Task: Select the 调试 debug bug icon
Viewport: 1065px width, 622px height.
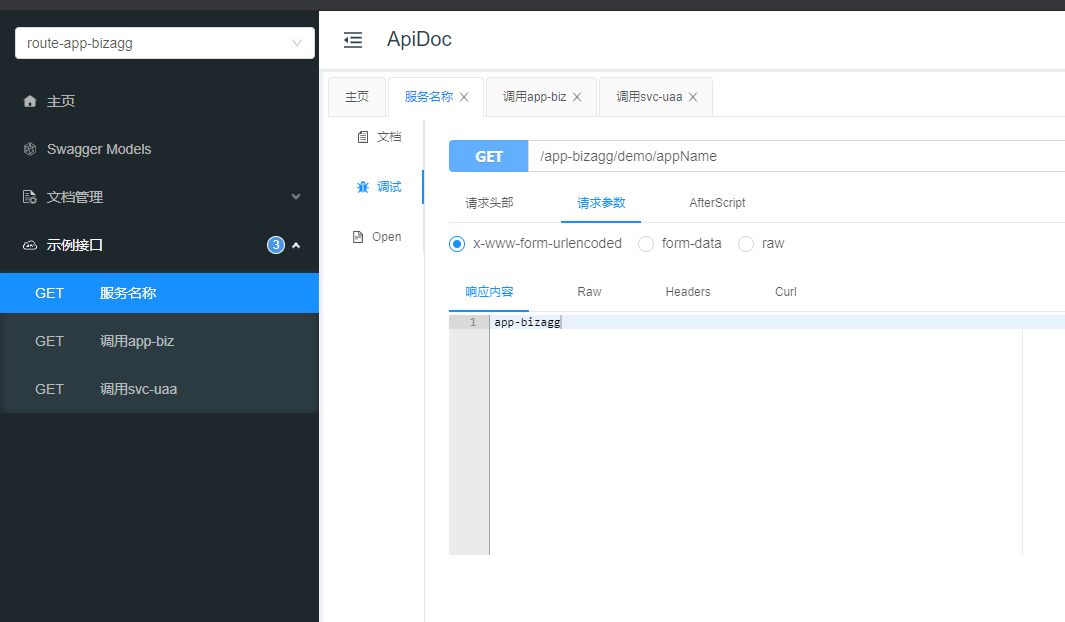Action: click(x=362, y=187)
